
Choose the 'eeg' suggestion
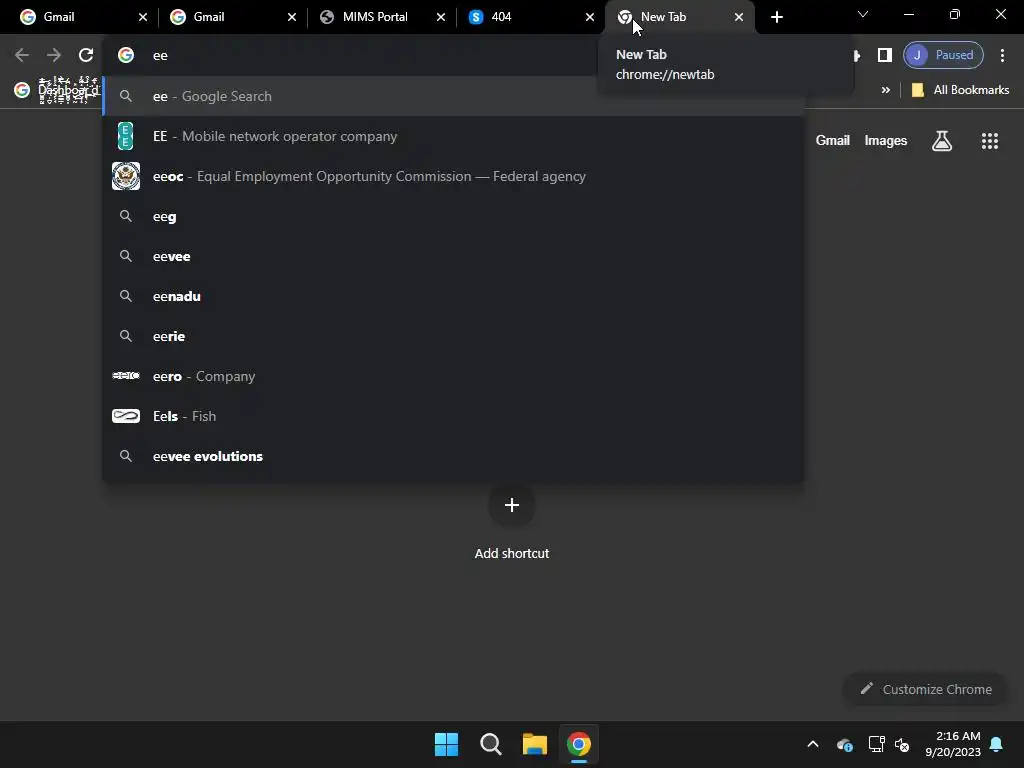pos(453,216)
